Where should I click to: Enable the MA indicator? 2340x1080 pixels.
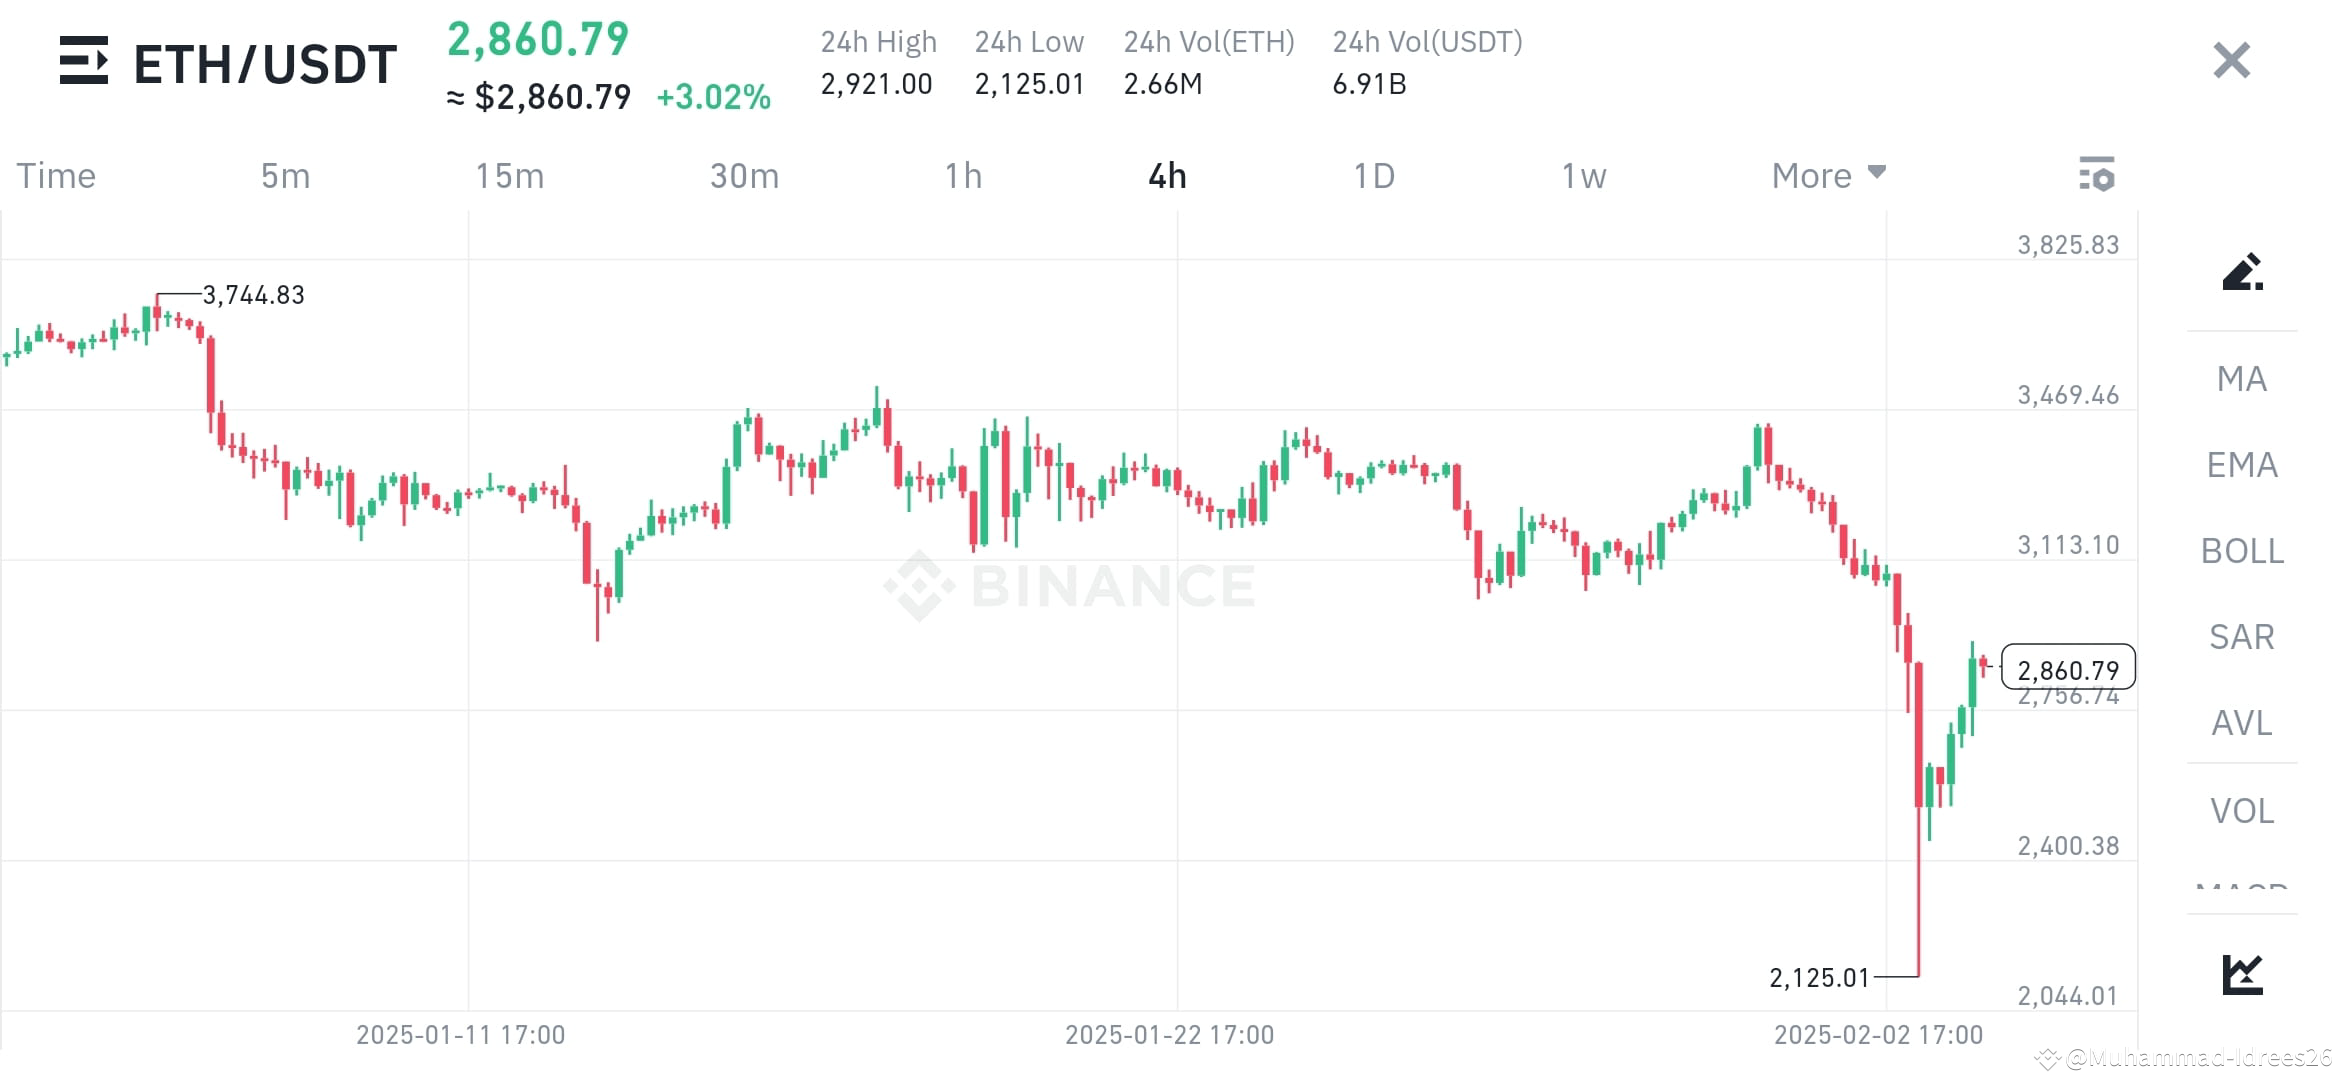point(2240,379)
